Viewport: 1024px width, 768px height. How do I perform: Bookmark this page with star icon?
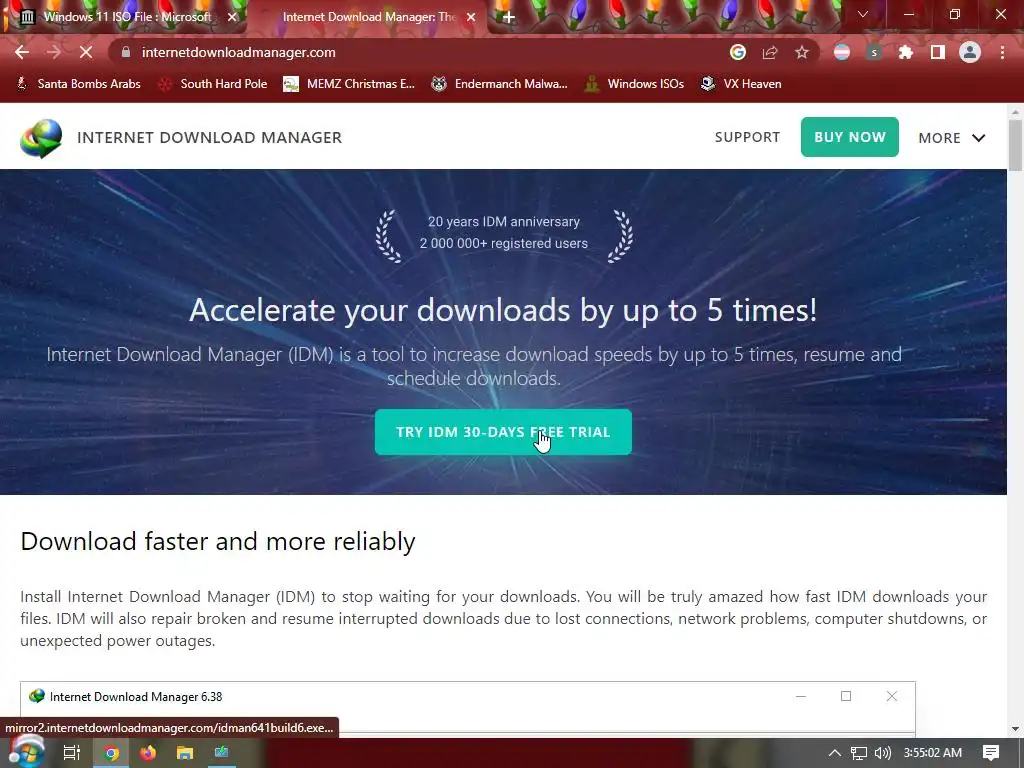802,52
